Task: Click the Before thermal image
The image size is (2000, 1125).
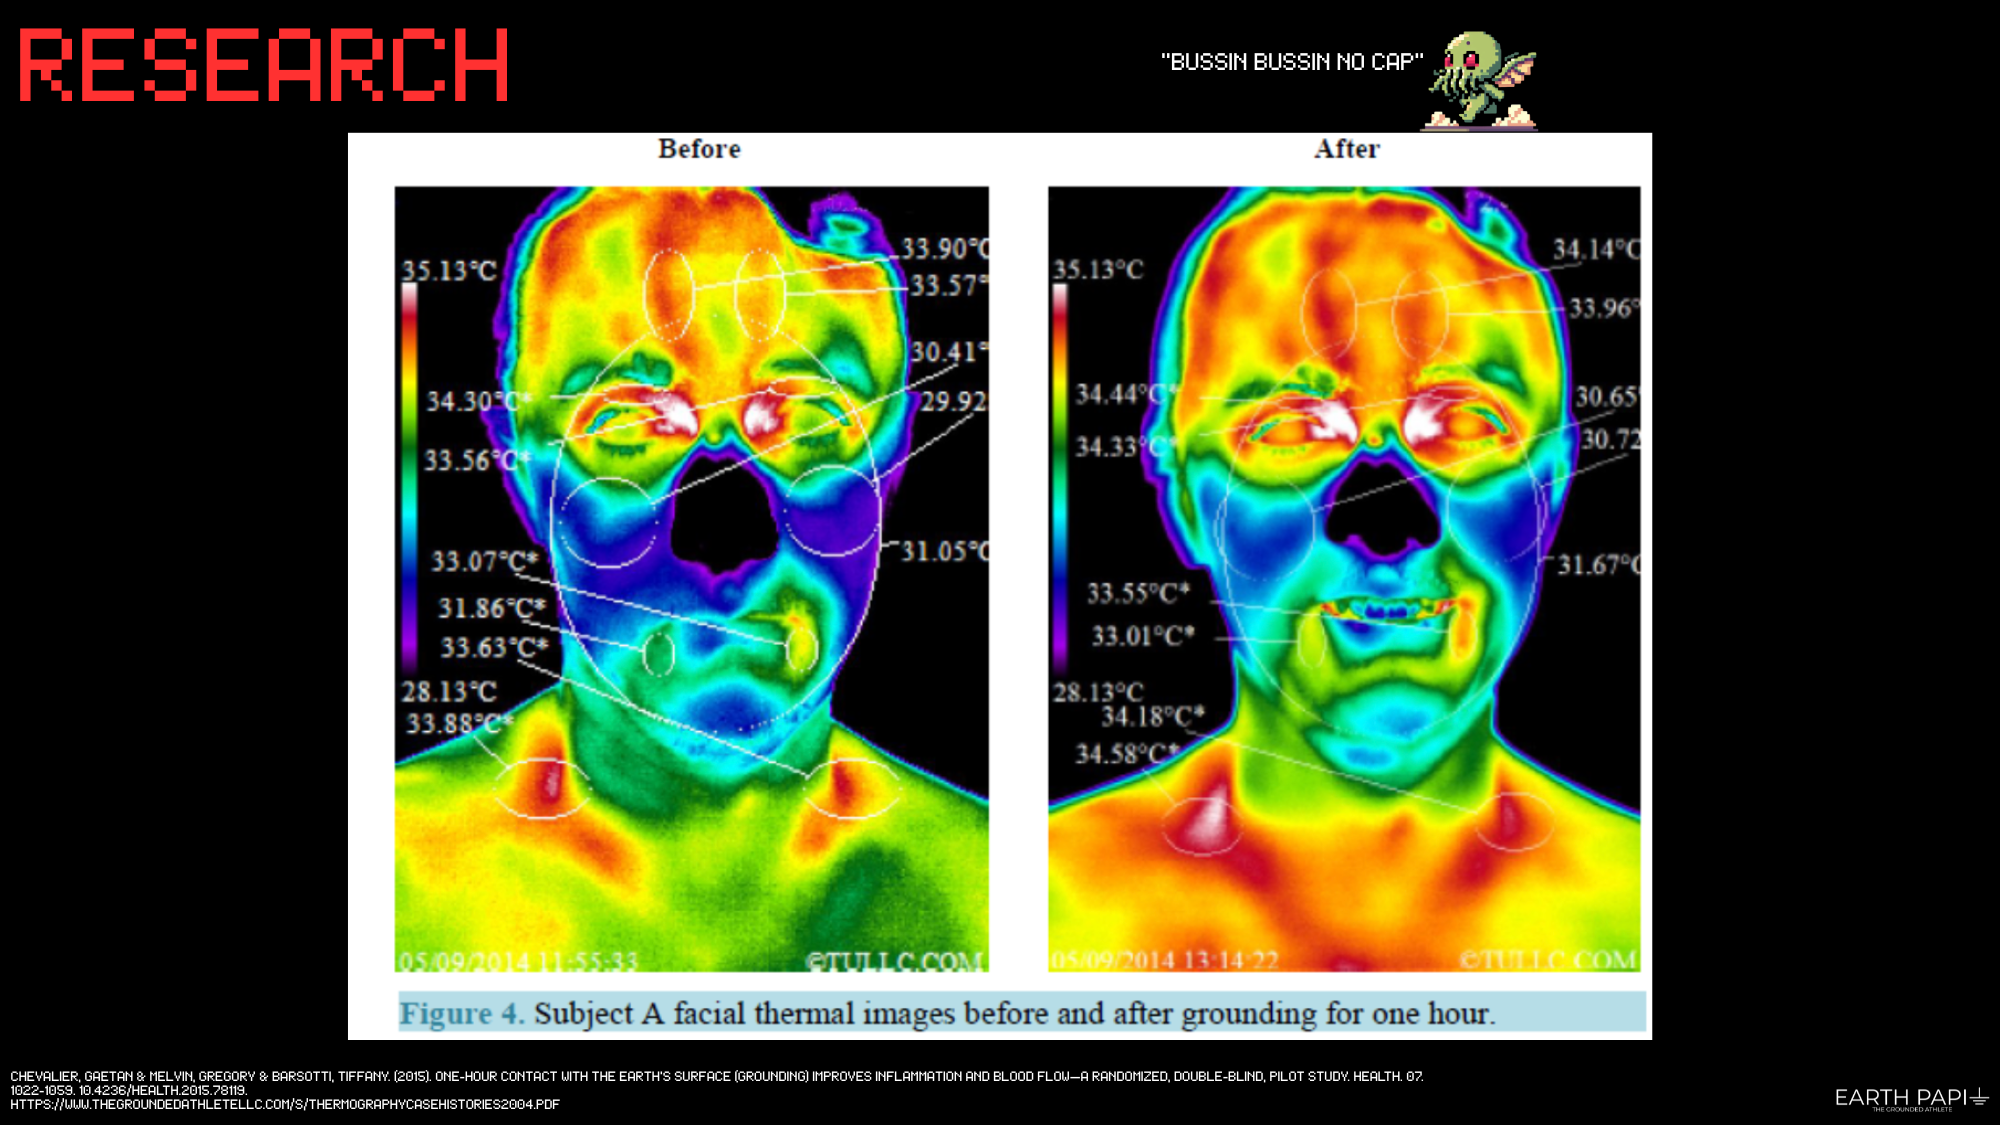Action: [691, 578]
